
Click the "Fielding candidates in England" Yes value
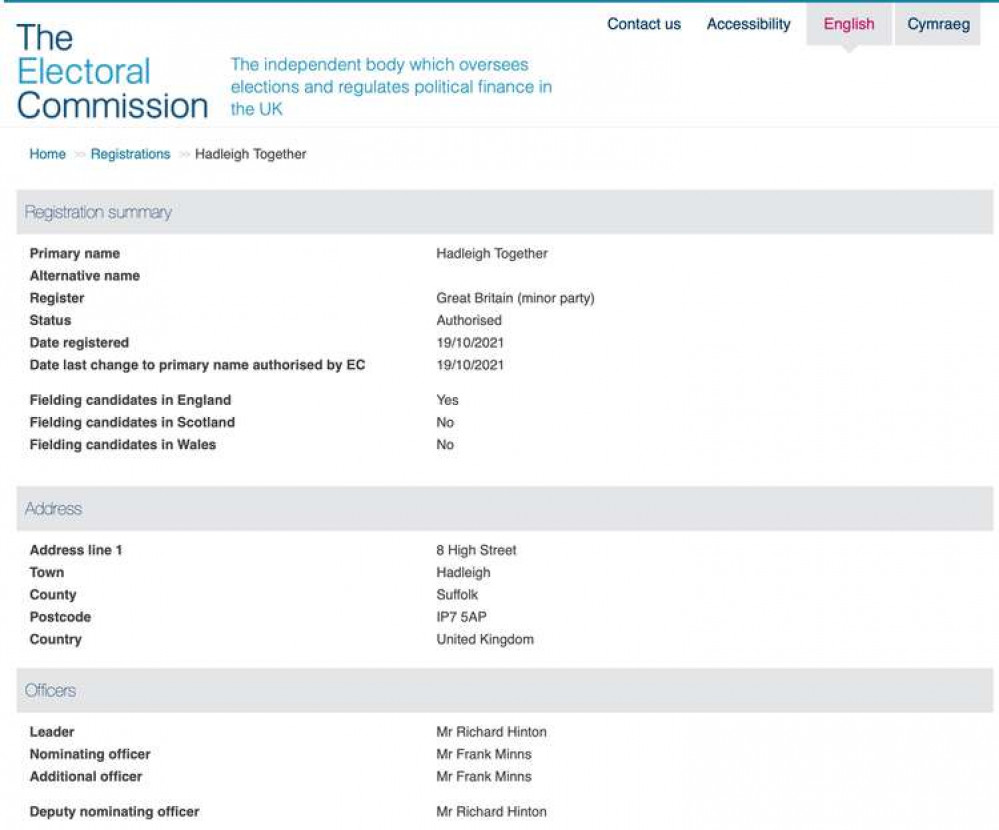click(x=446, y=399)
